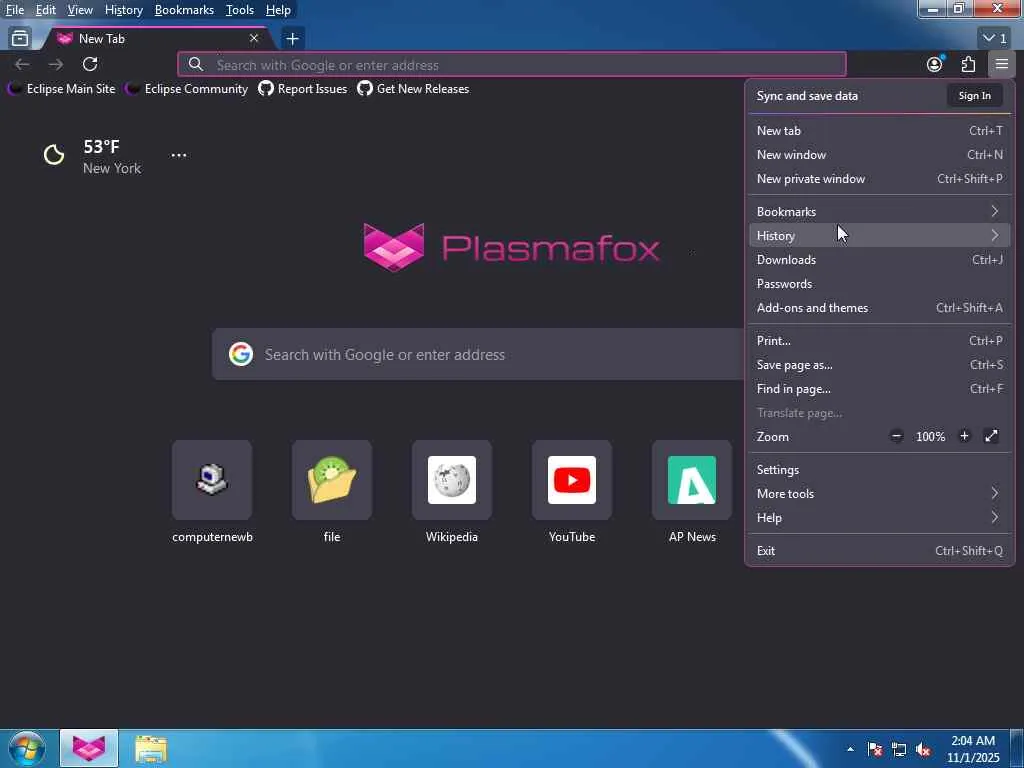Open the file shortcut tile
1024x768 pixels.
[x=332, y=492]
